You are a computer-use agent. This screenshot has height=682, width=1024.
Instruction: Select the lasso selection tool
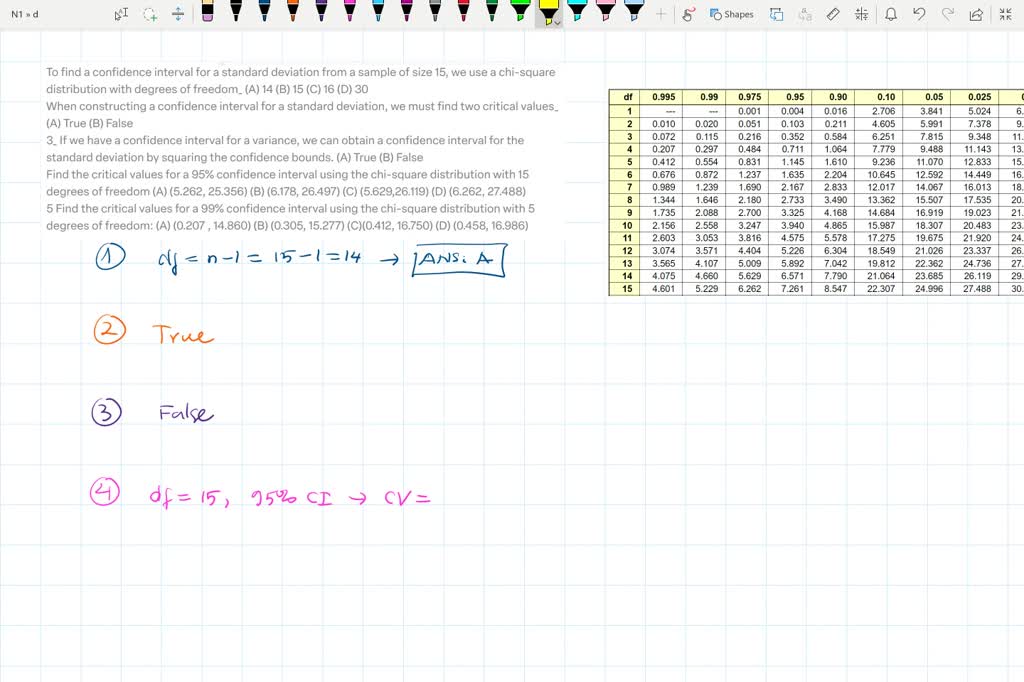pyautogui.click(x=150, y=13)
